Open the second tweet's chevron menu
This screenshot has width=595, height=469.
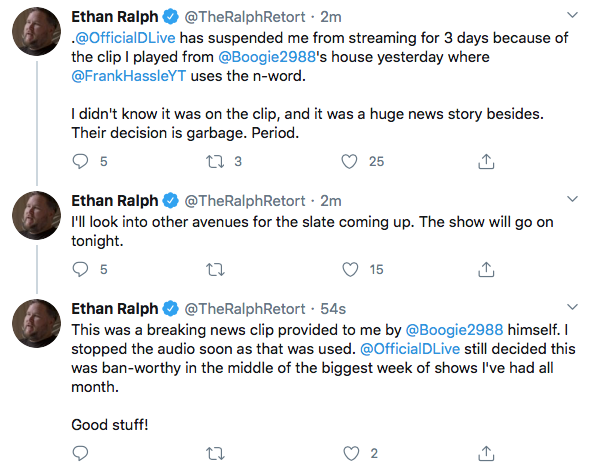click(572, 199)
